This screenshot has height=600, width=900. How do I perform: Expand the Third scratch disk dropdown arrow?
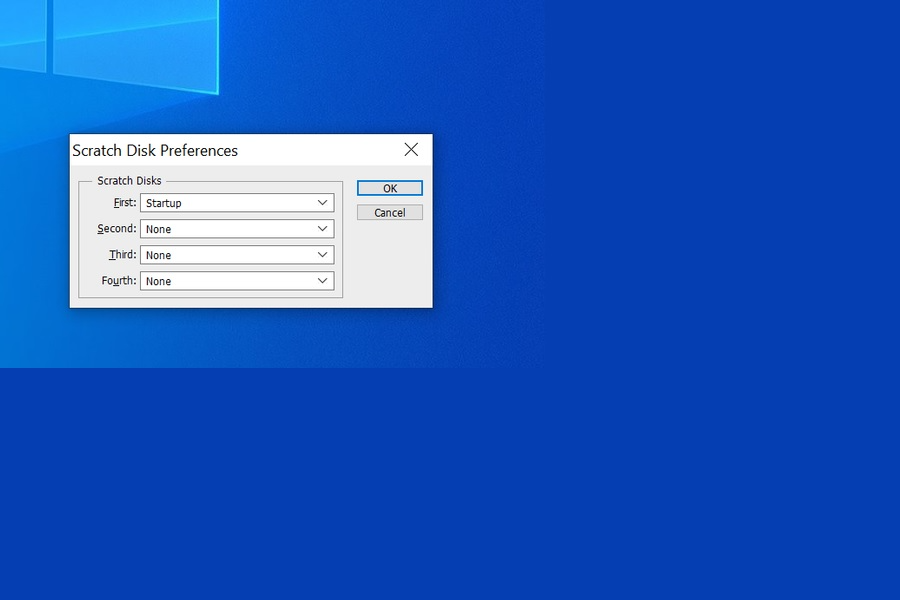click(323, 255)
